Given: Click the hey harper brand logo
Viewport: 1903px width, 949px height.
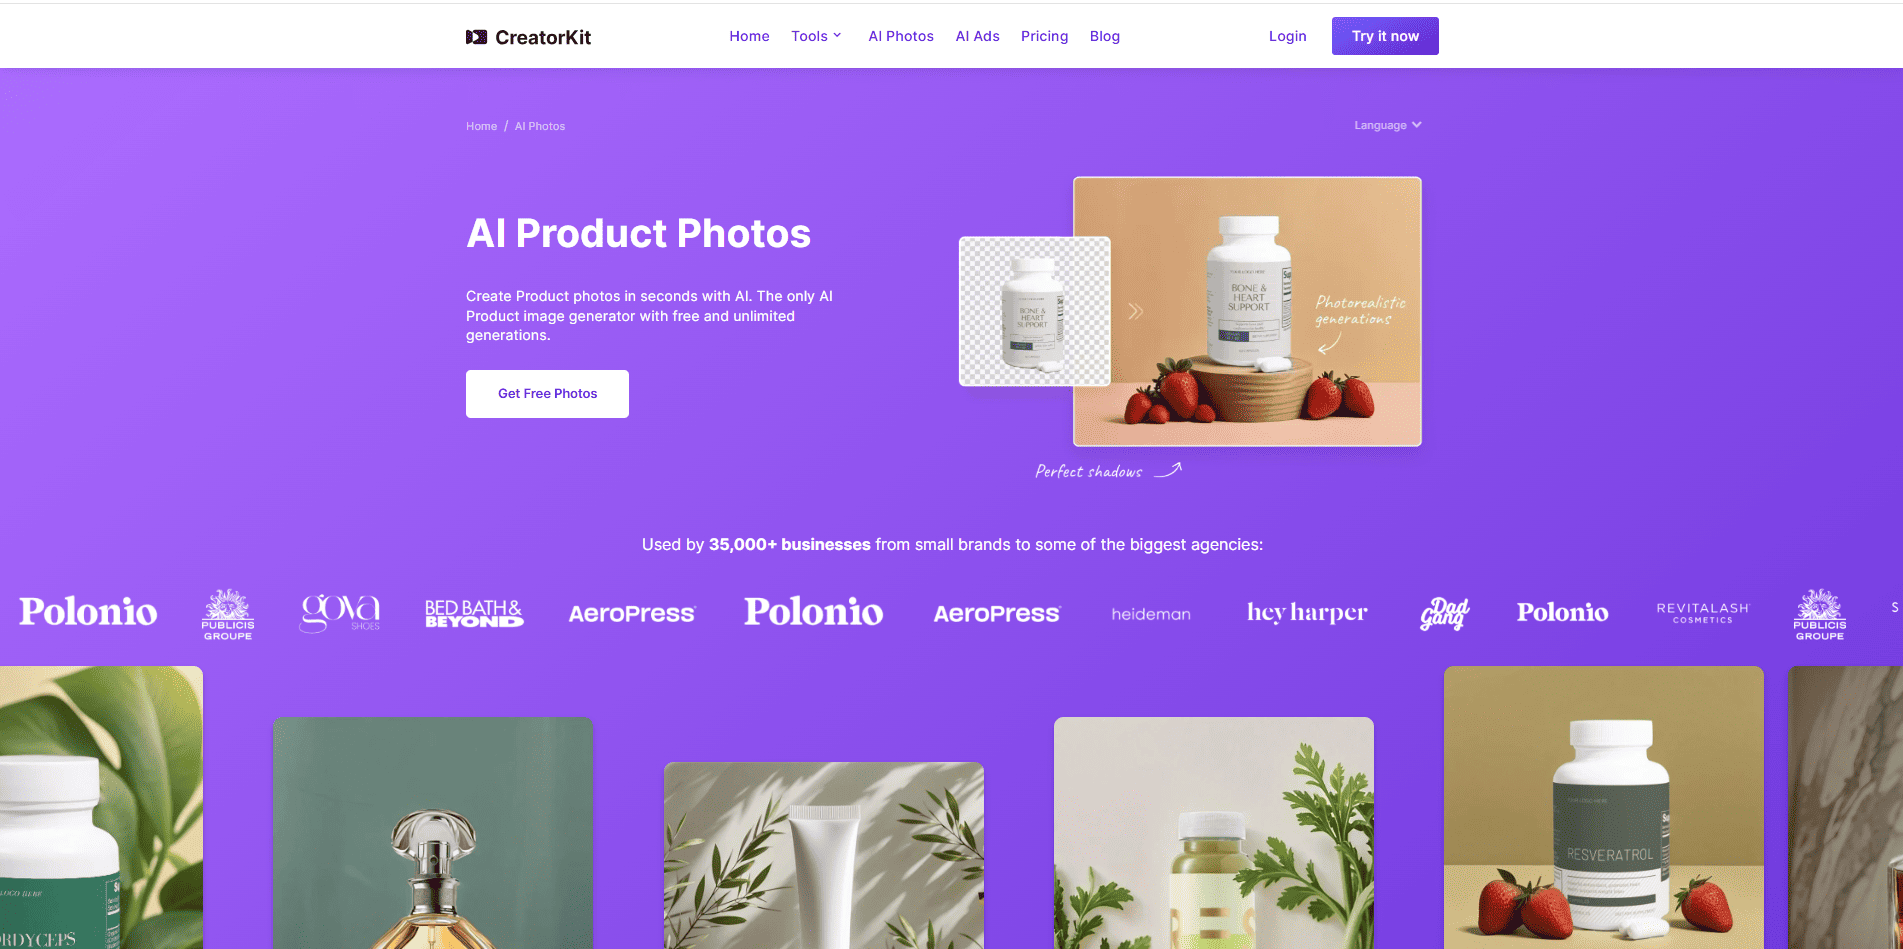Looking at the screenshot, I should click(1307, 612).
